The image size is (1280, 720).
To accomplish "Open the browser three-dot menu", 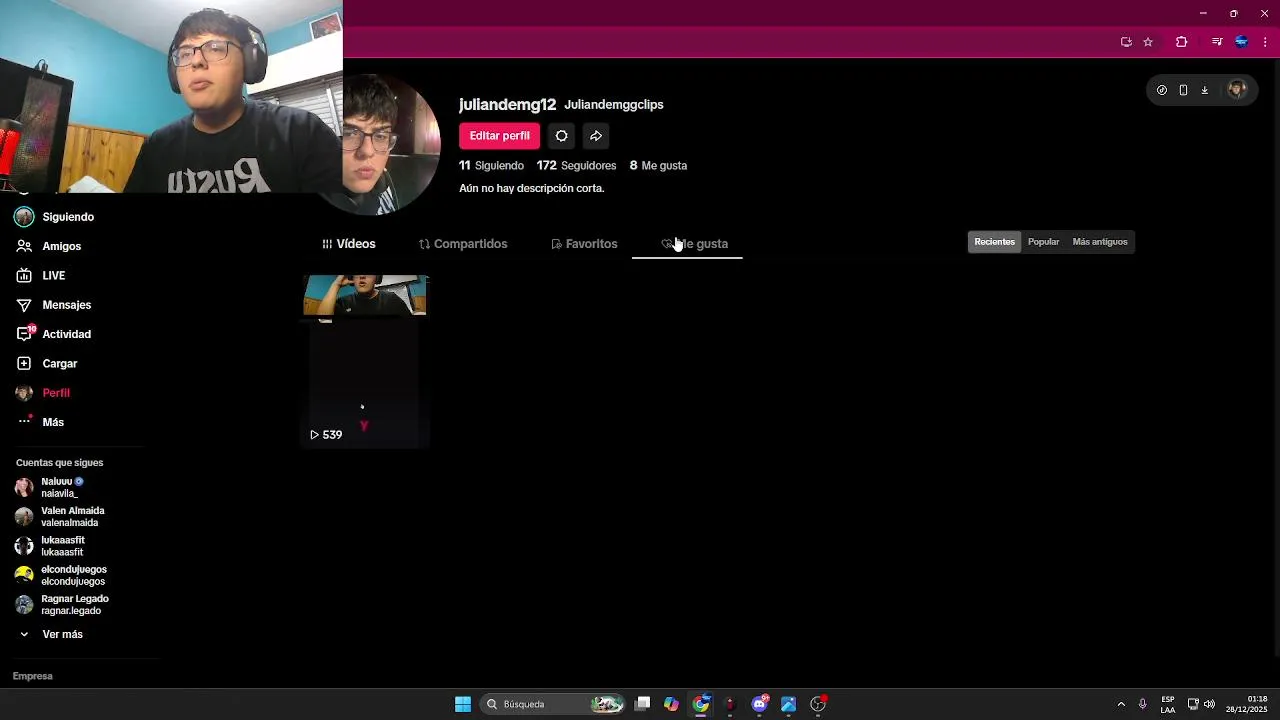I will 1265,42.
